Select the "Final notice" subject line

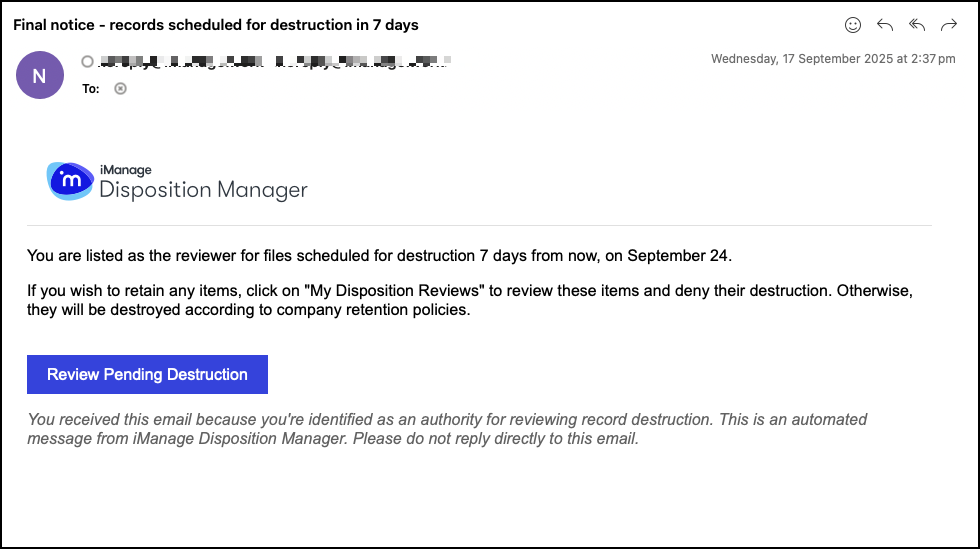(x=216, y=24)
